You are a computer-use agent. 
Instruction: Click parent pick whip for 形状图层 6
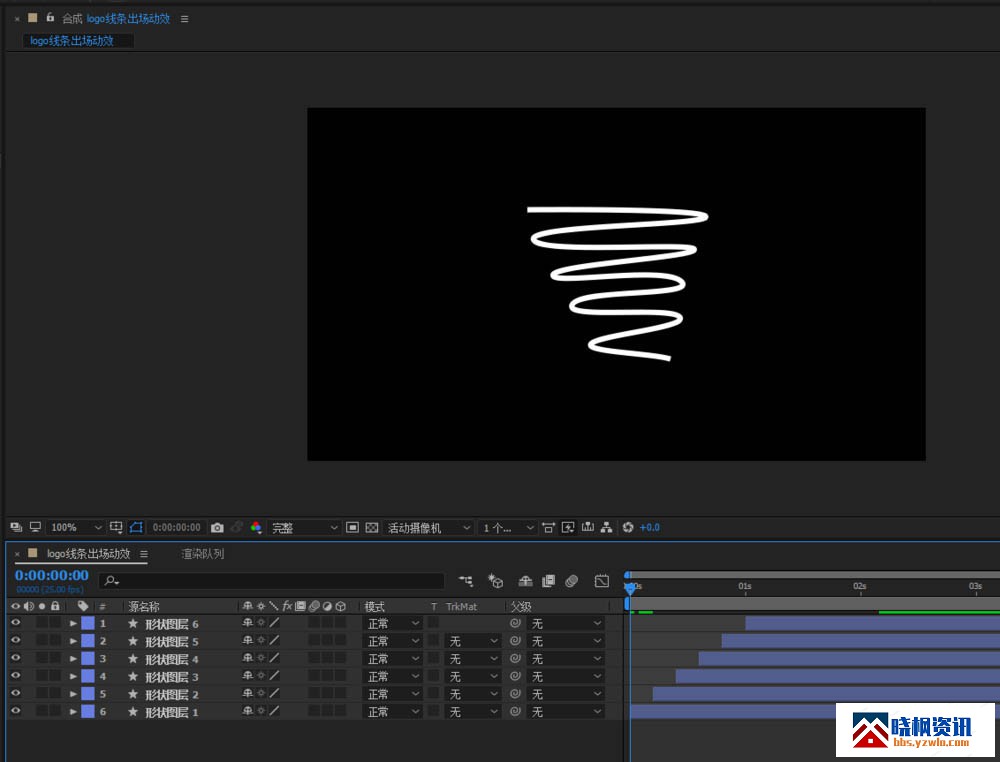[515, 623]
